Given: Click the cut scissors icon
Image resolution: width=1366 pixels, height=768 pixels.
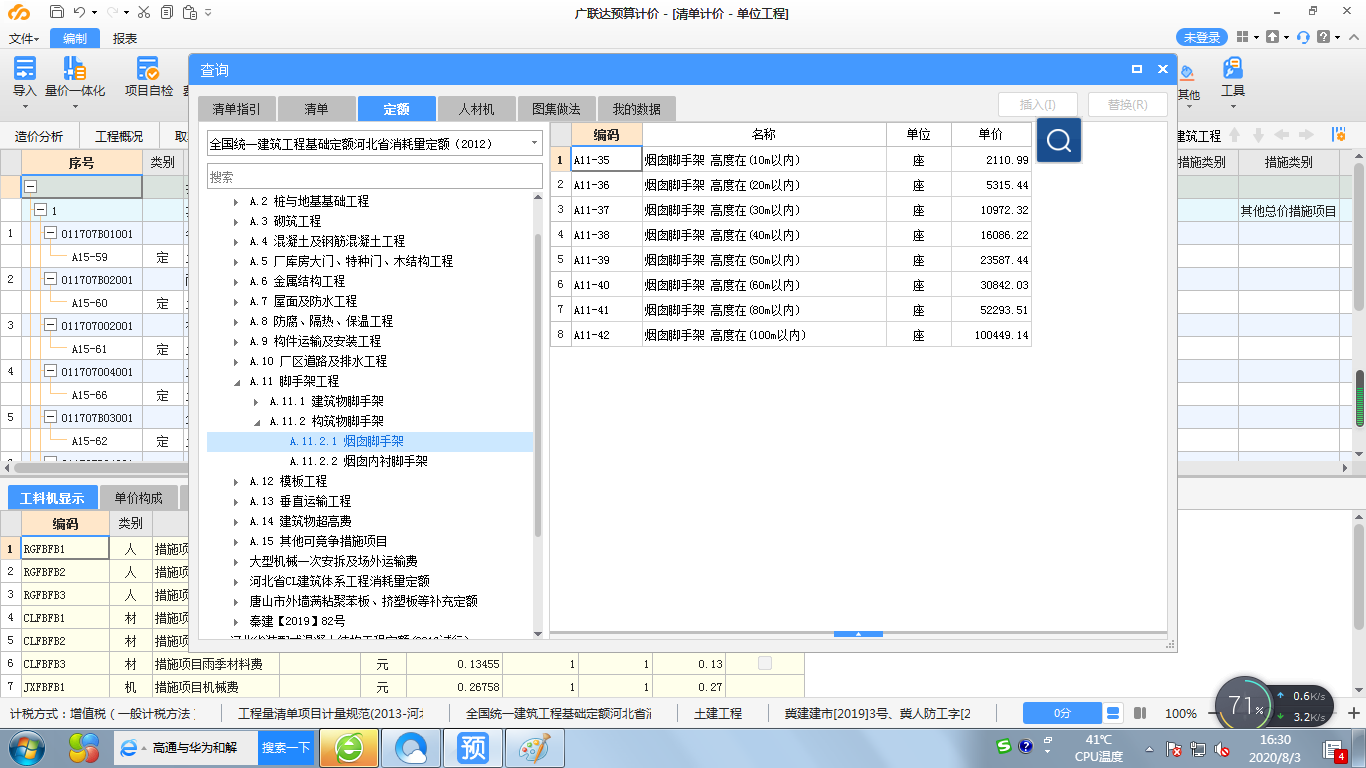Looking at the screenshot, I should pyautogui.click(x=143, y=12).
